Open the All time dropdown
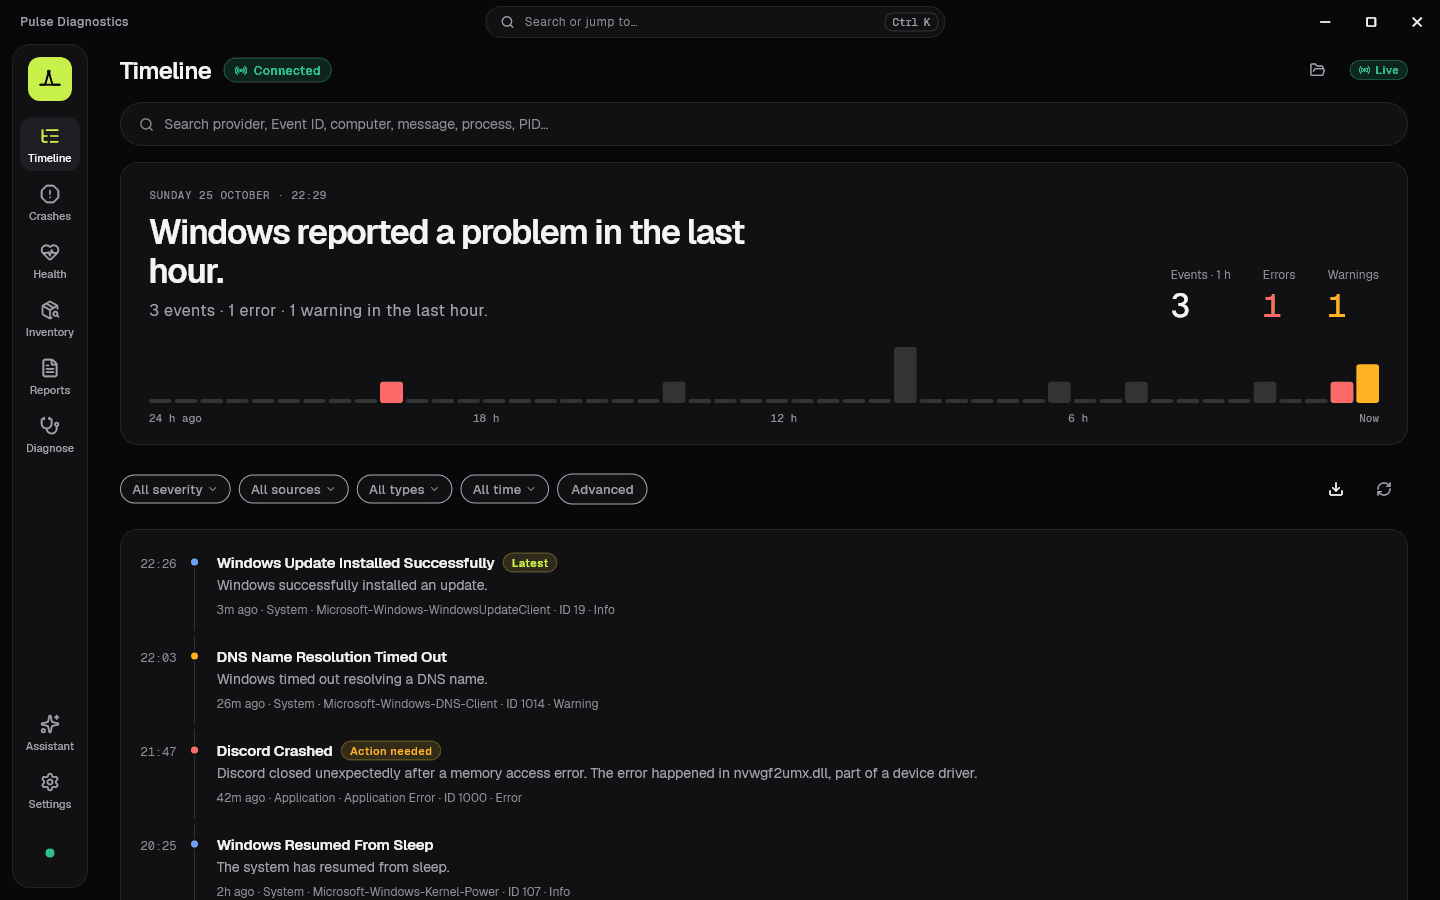 click(504, 489)
